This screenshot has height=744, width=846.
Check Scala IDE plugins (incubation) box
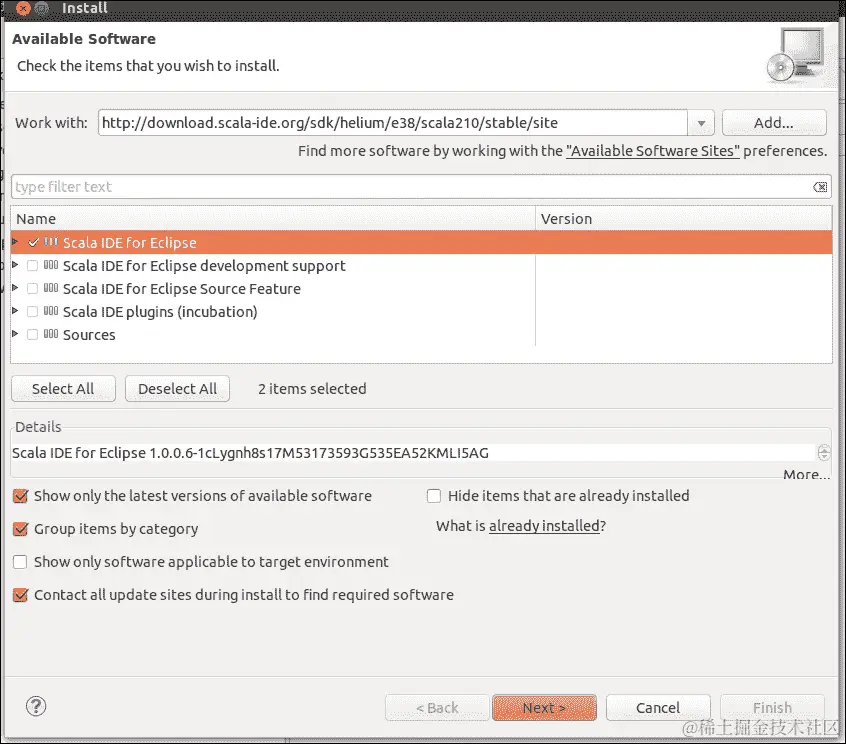32,312
